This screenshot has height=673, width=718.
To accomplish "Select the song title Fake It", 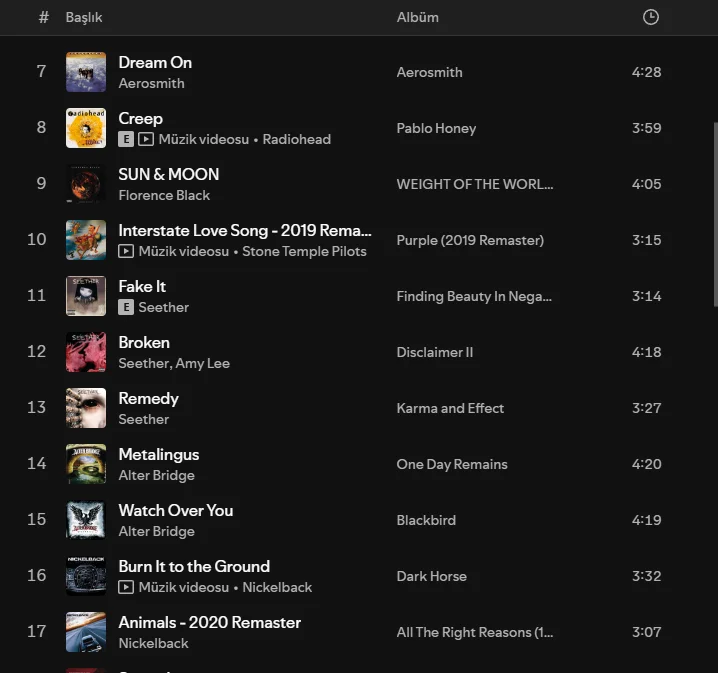I will (142, 287).
